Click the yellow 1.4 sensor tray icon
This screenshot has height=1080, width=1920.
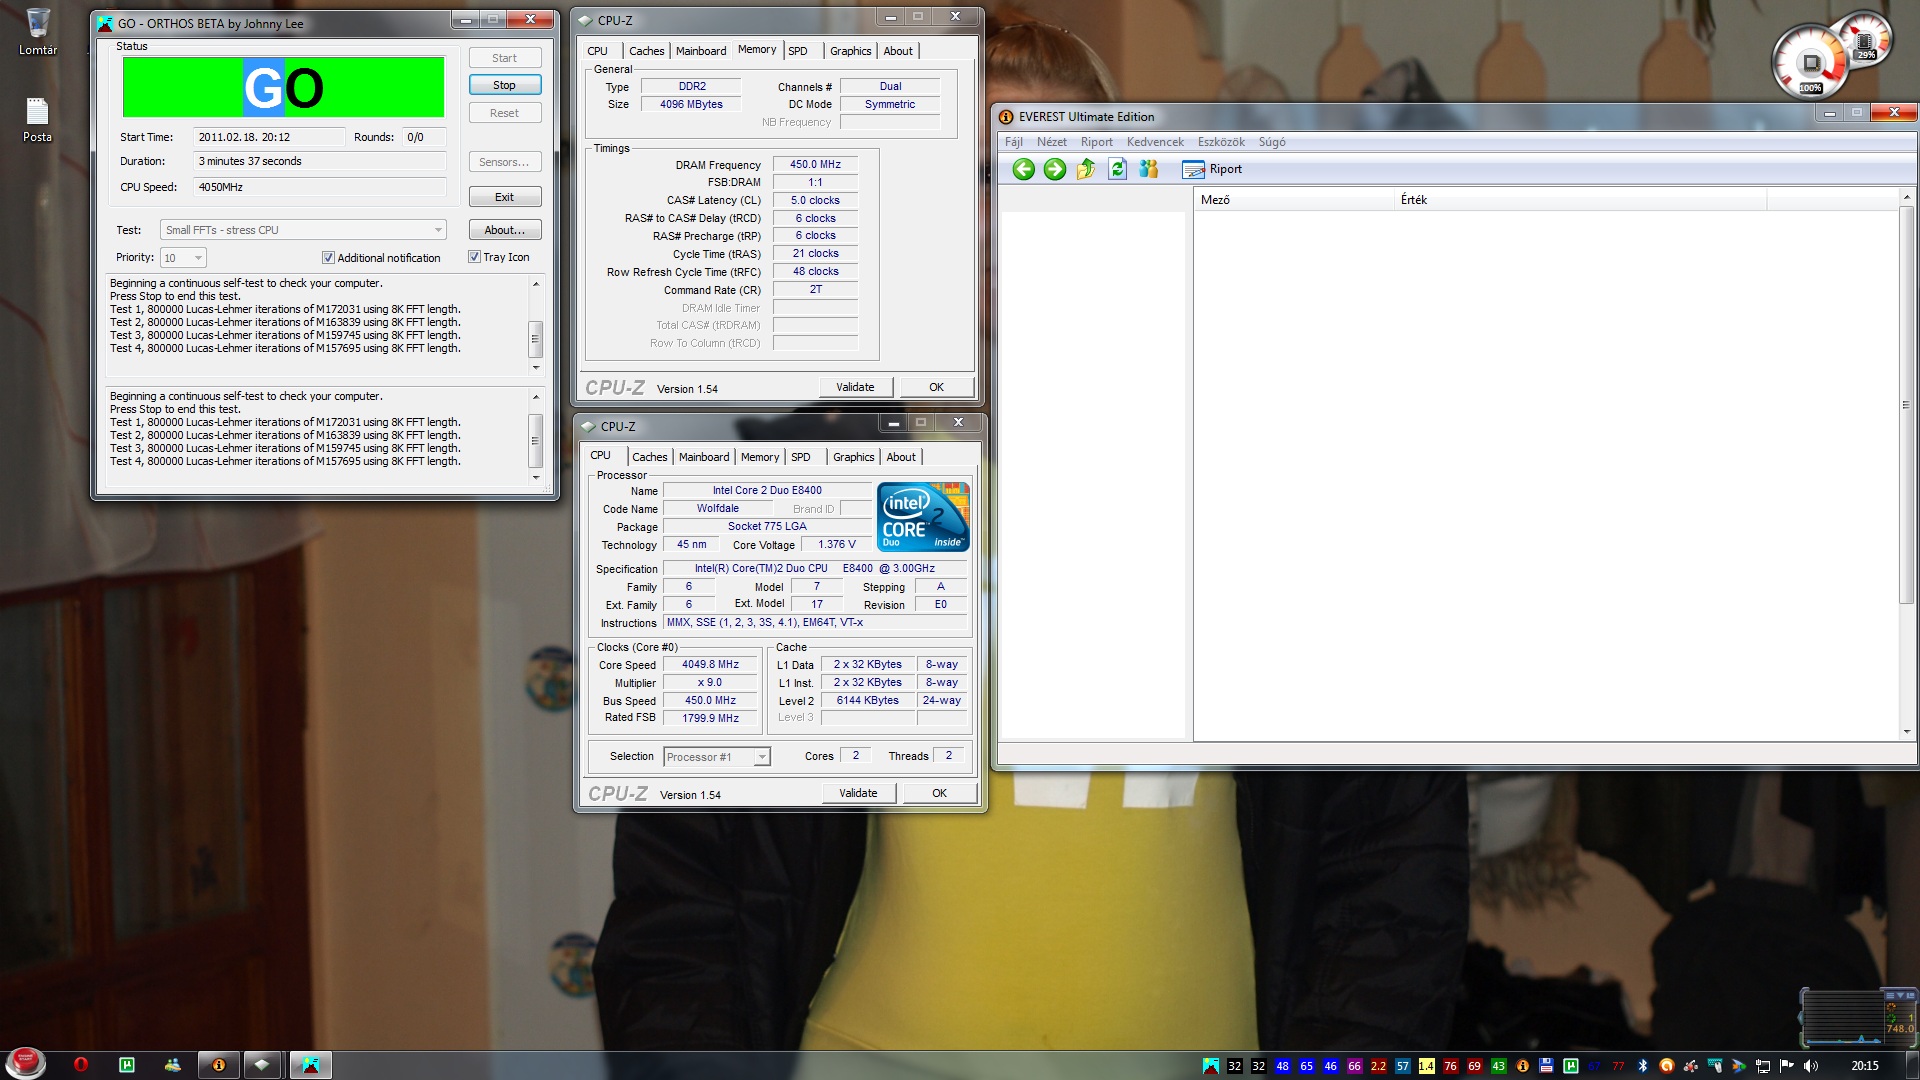[x=1426, y=1066]
